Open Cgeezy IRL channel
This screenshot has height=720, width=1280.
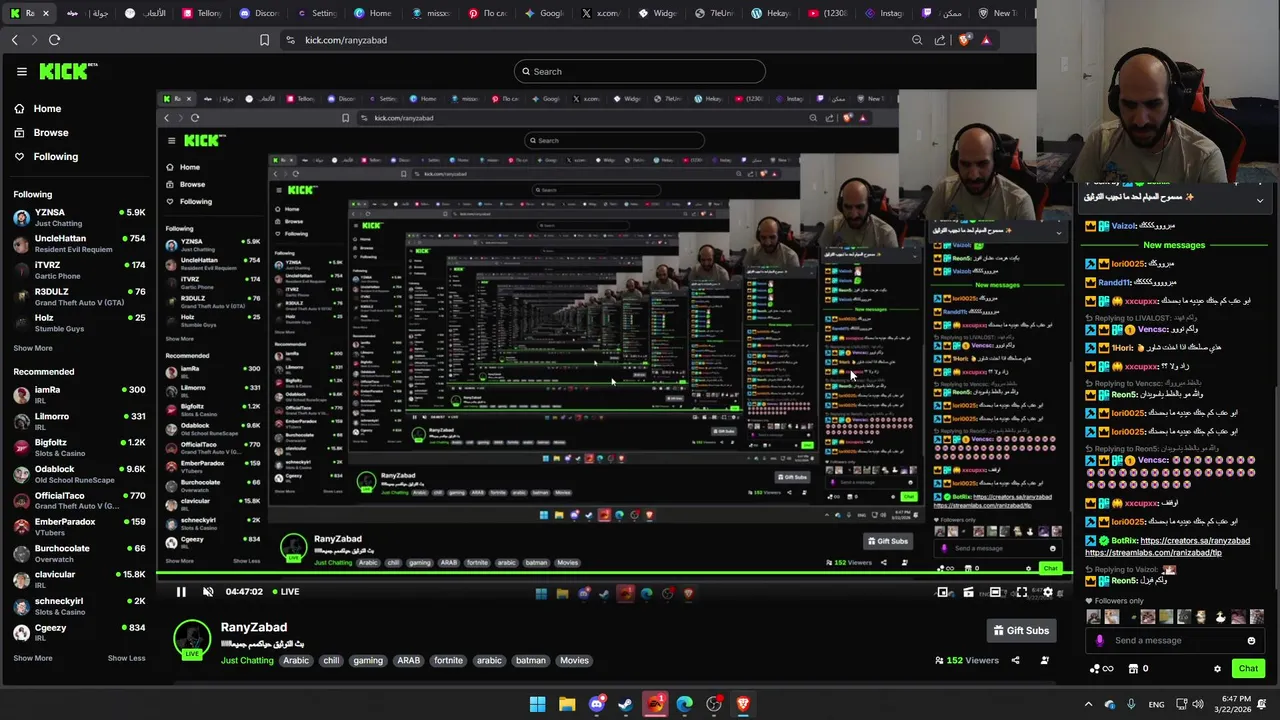coord(79,632)
